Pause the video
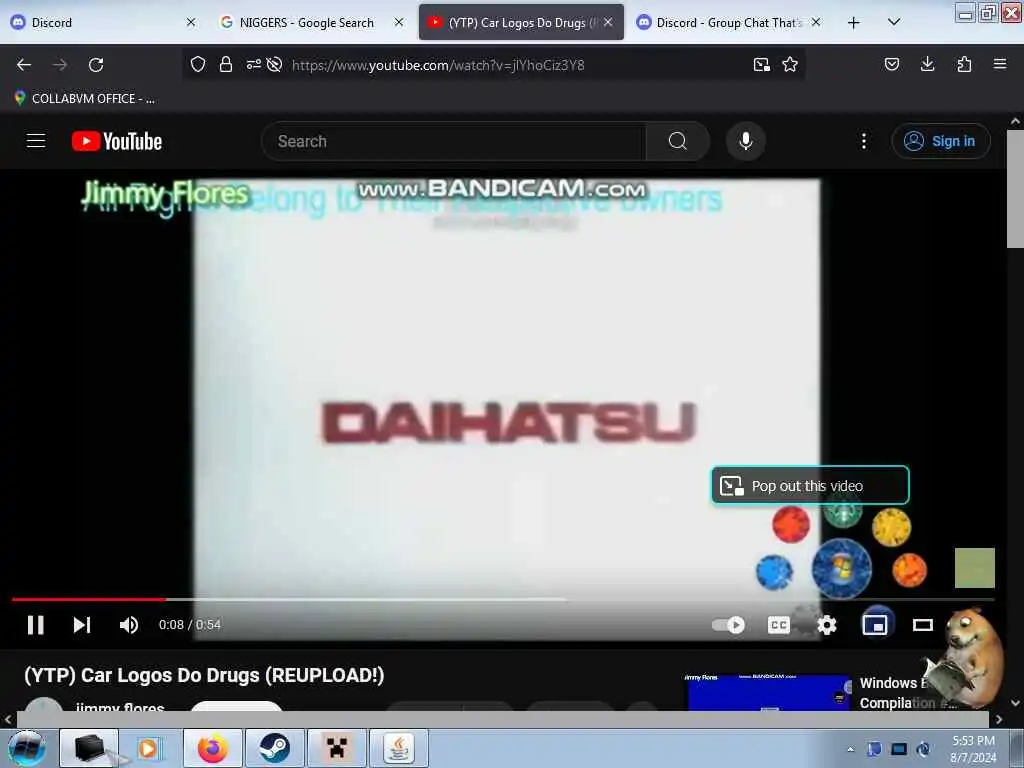Screen dimensions: 1024x768 pyautogui.click(x=36, y=625)
